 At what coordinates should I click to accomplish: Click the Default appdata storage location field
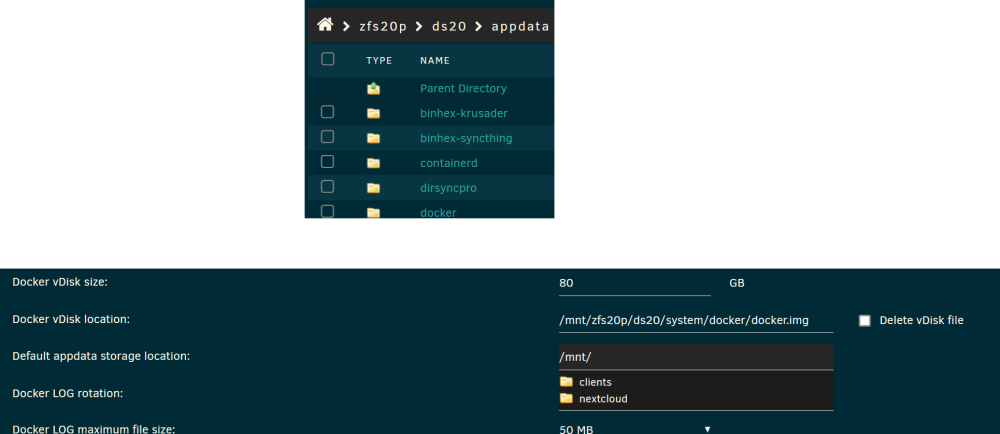coord(696,357)
